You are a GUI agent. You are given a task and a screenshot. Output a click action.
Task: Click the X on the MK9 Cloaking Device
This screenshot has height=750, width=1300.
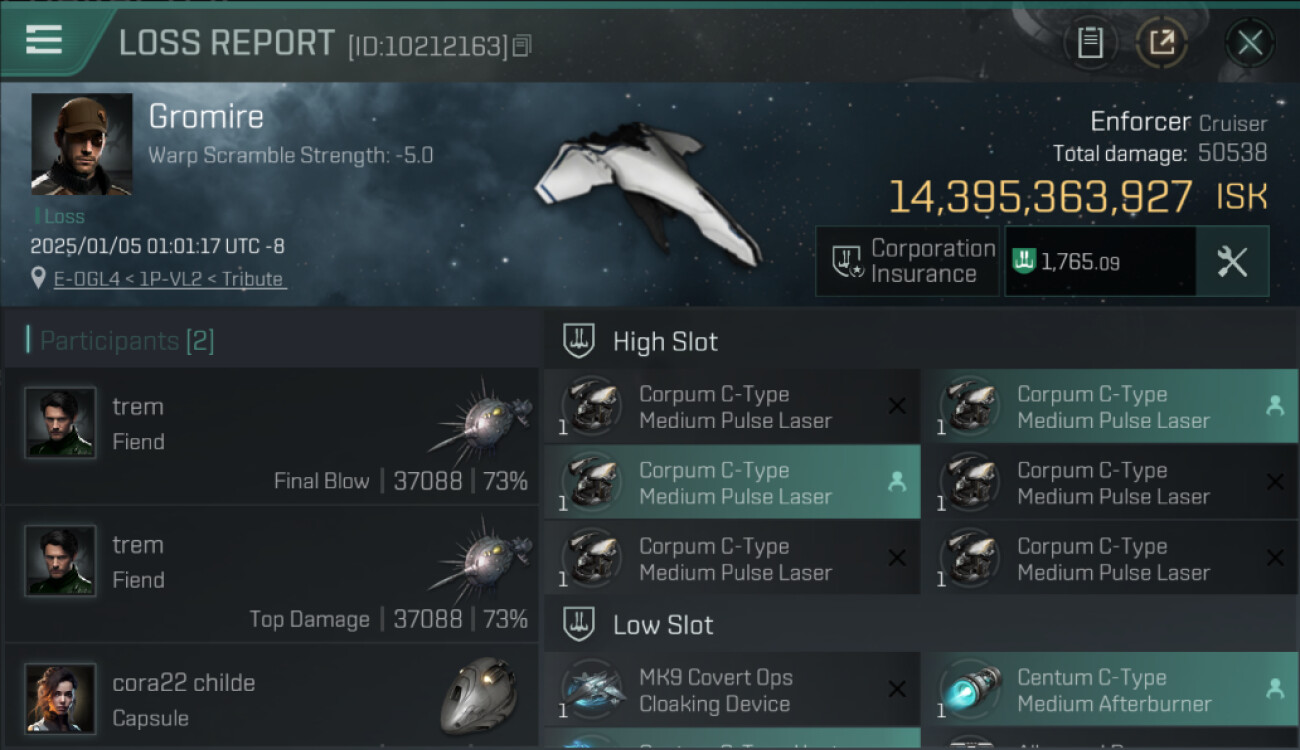pyautogui.click(x=897, y=689)
